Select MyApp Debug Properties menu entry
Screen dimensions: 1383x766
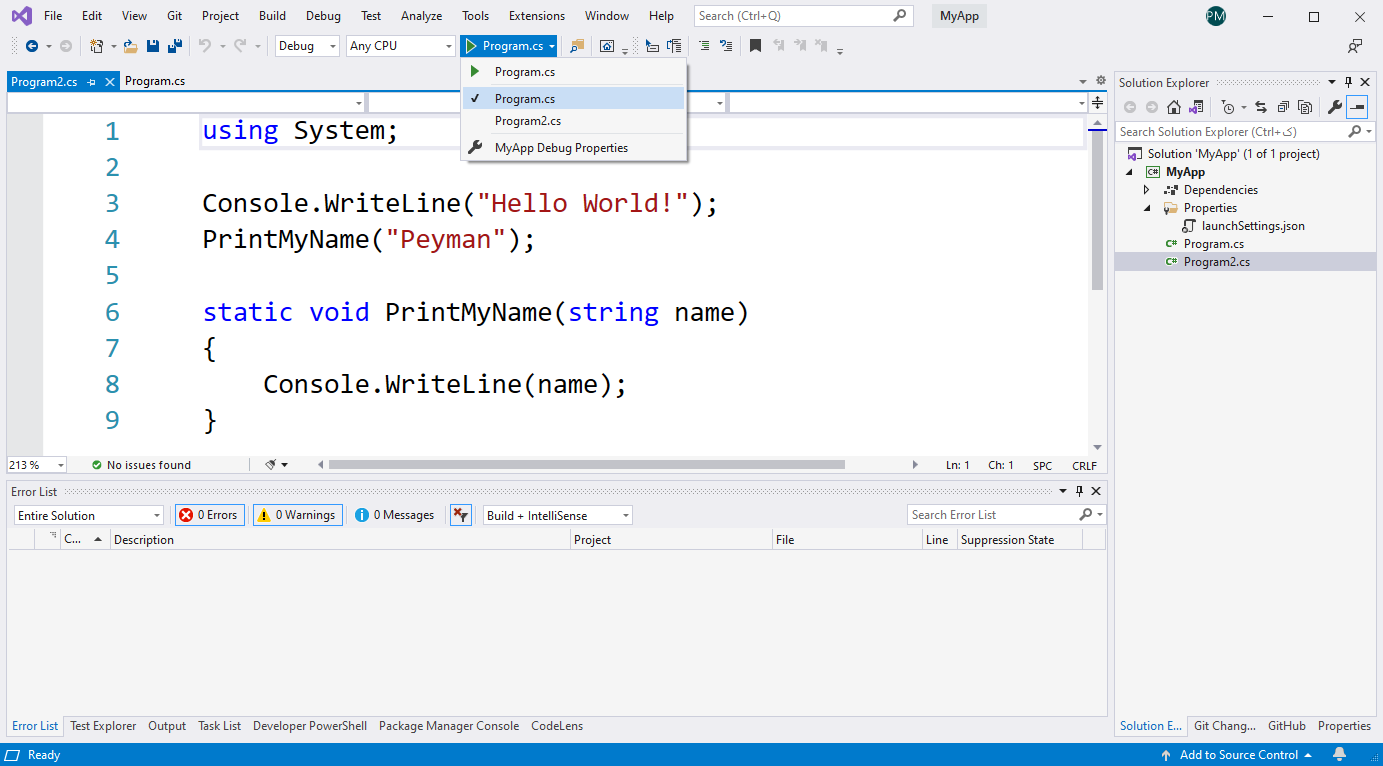tap(574, 148)
